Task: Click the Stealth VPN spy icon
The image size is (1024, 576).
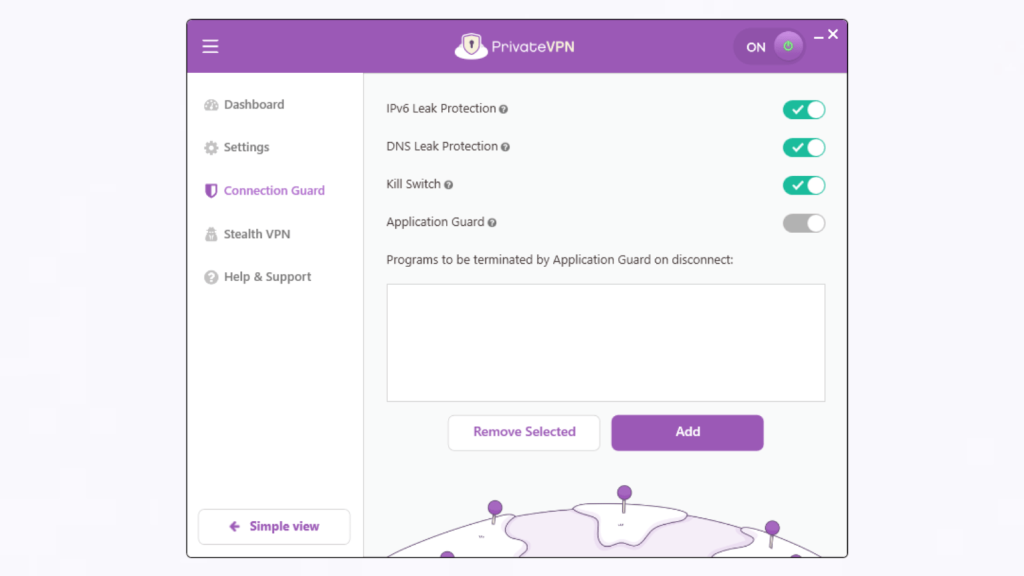Action: [x=211, y=234]
